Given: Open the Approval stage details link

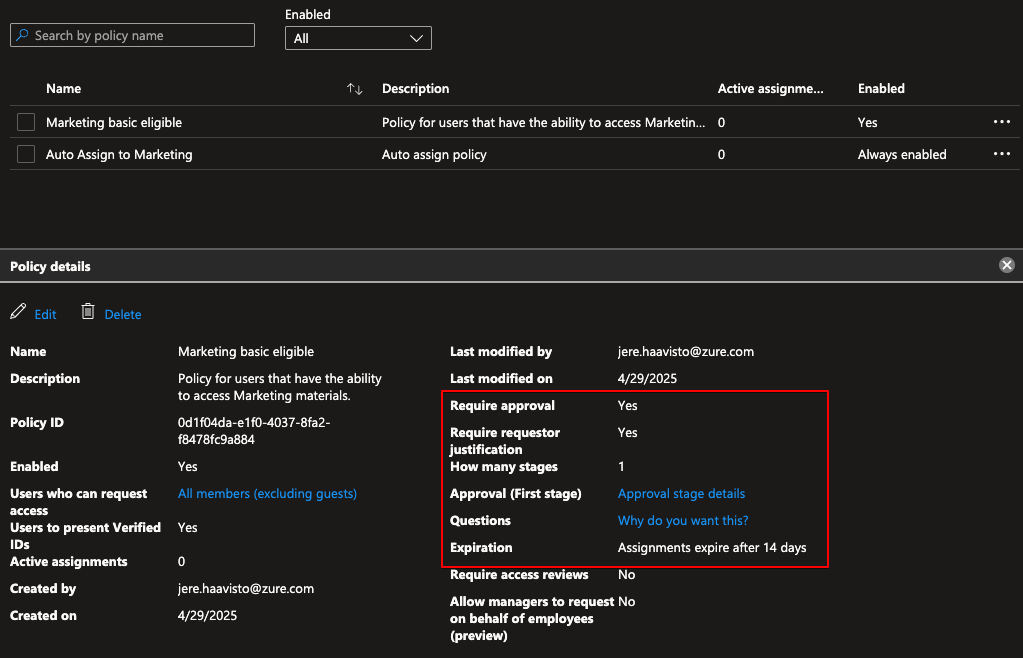Looking at the screenshot, I should pyautogui.click(x=681, y=493).
